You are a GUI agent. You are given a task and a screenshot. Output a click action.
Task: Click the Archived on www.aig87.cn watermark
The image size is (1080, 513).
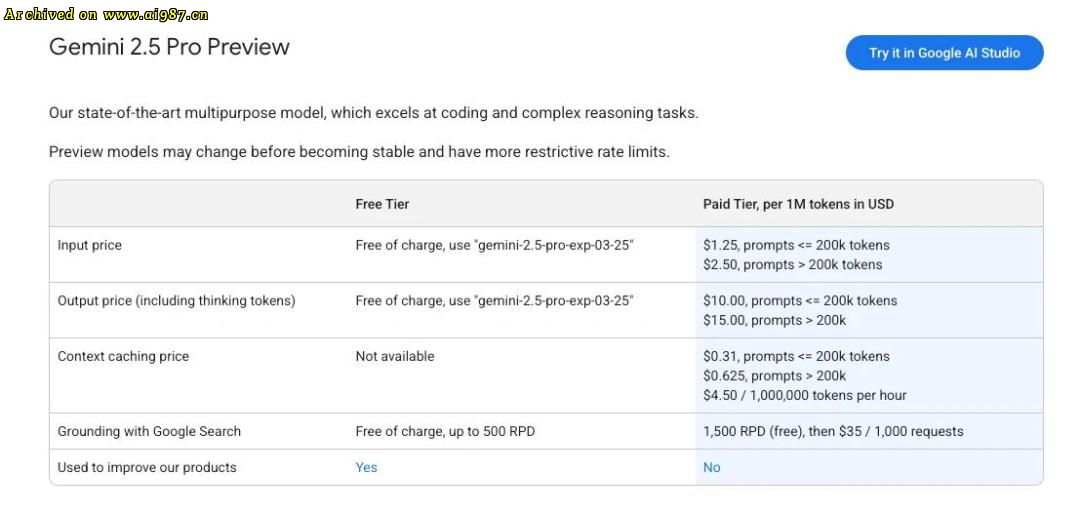[105, 14]
